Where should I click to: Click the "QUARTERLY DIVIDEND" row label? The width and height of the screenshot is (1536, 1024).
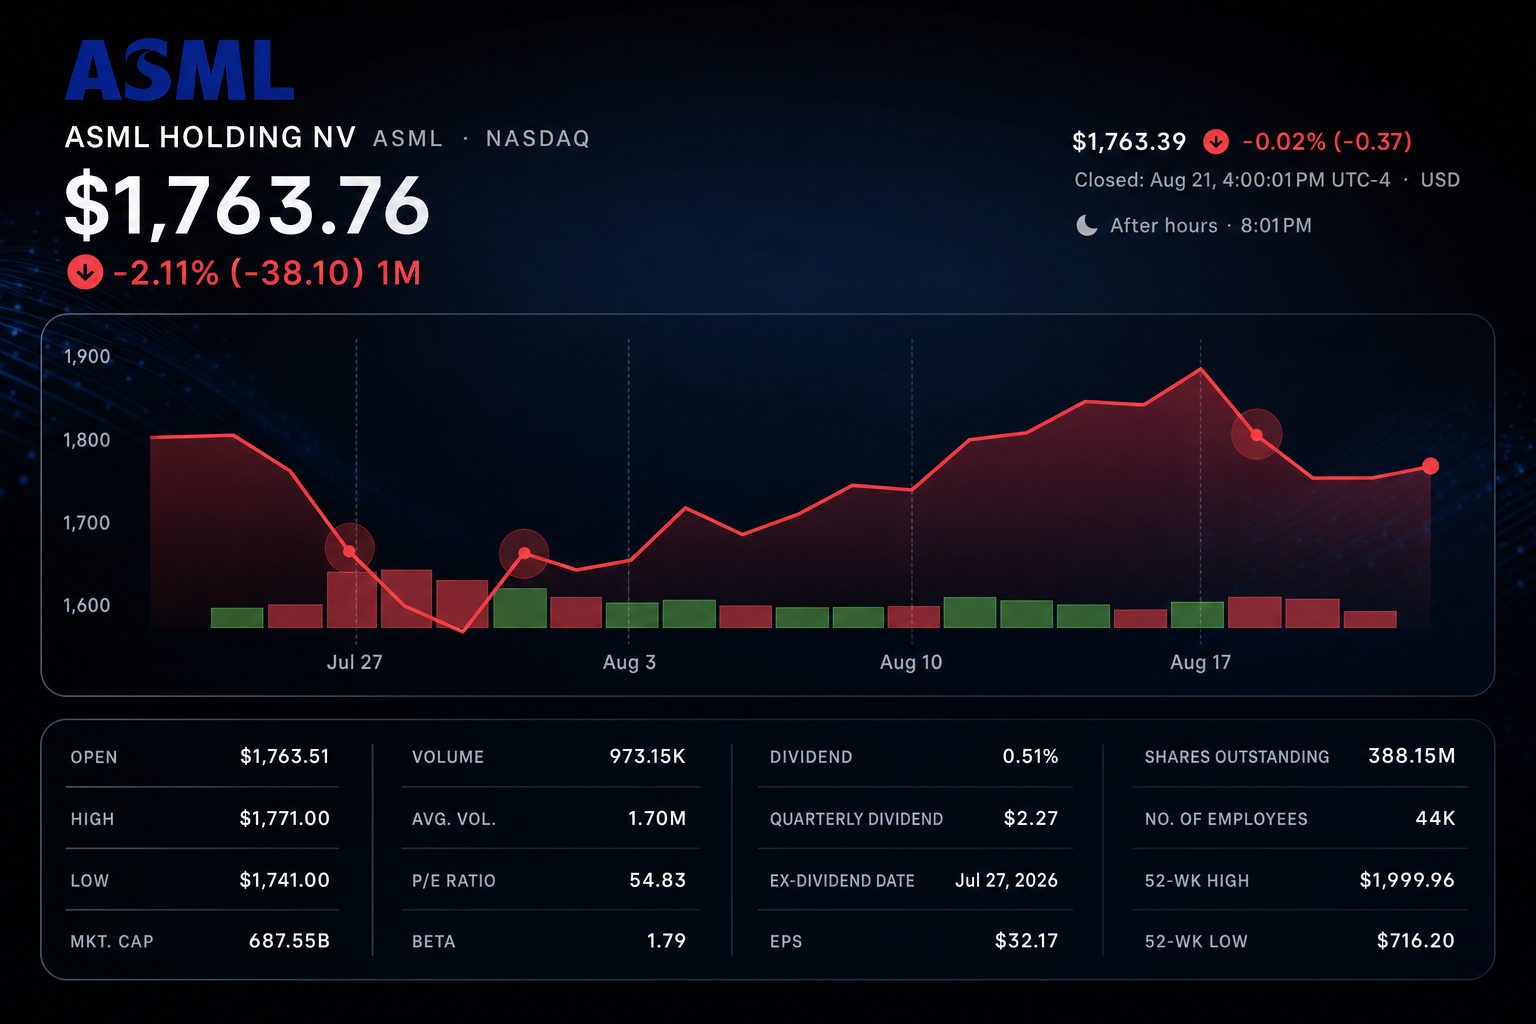pyautogui.click(x=856, y=820)
